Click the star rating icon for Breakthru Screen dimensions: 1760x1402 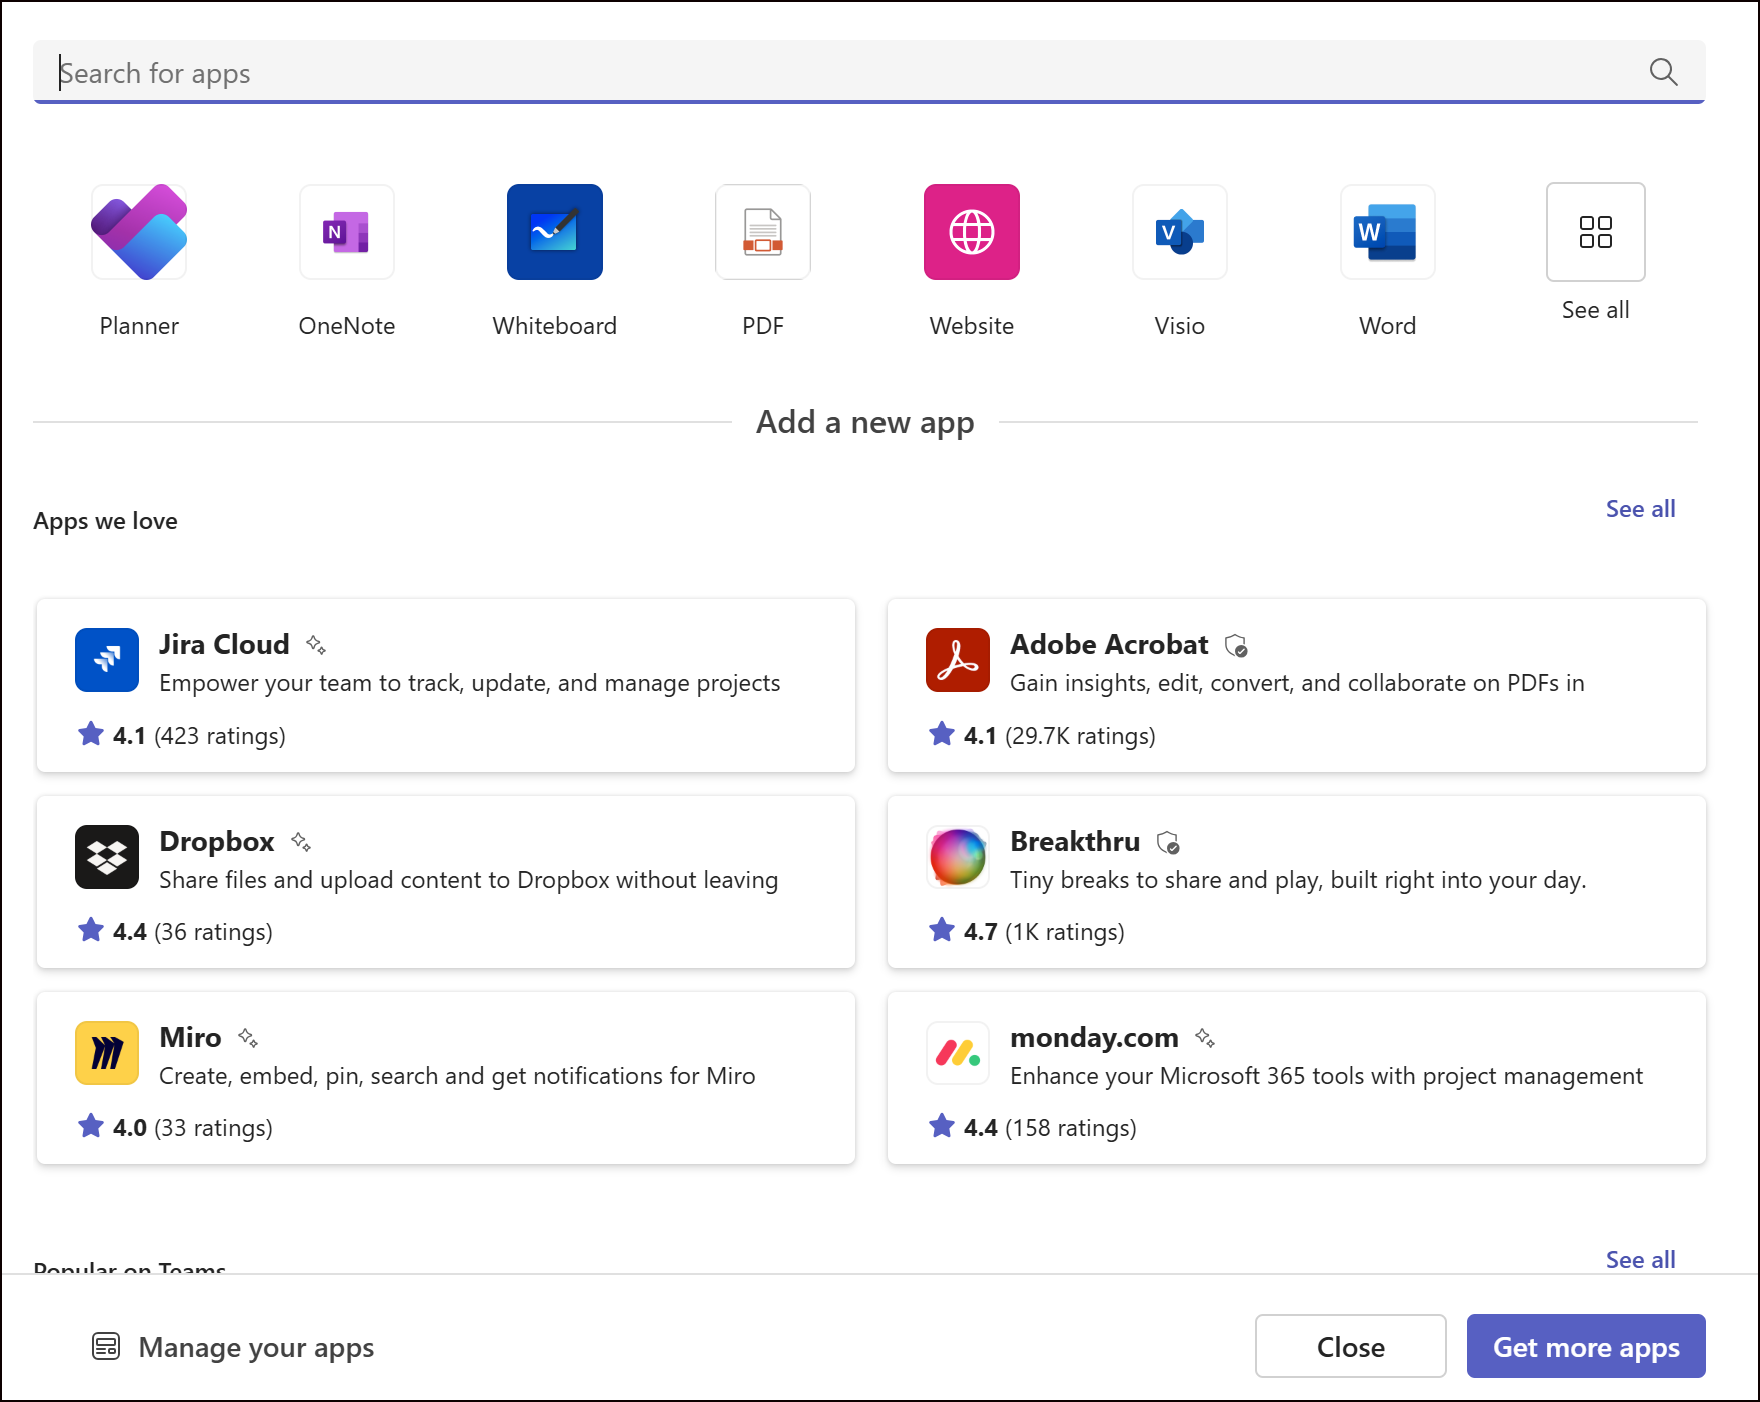coord(942,931)
